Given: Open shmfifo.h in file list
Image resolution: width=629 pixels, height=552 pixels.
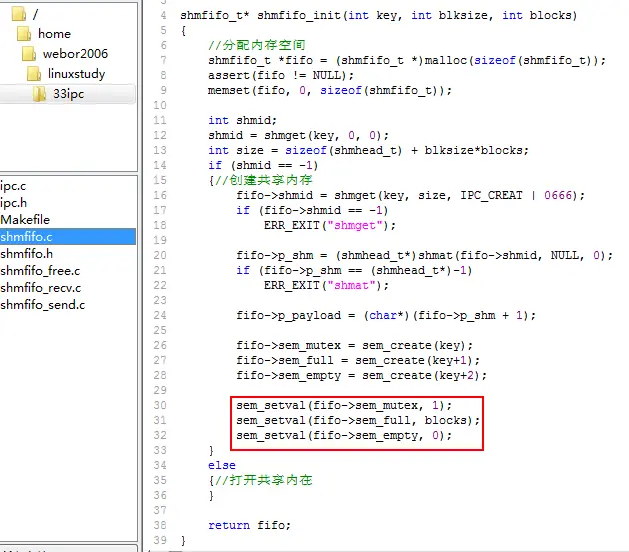Looking at the screenshot, I should tap(26, 254).
